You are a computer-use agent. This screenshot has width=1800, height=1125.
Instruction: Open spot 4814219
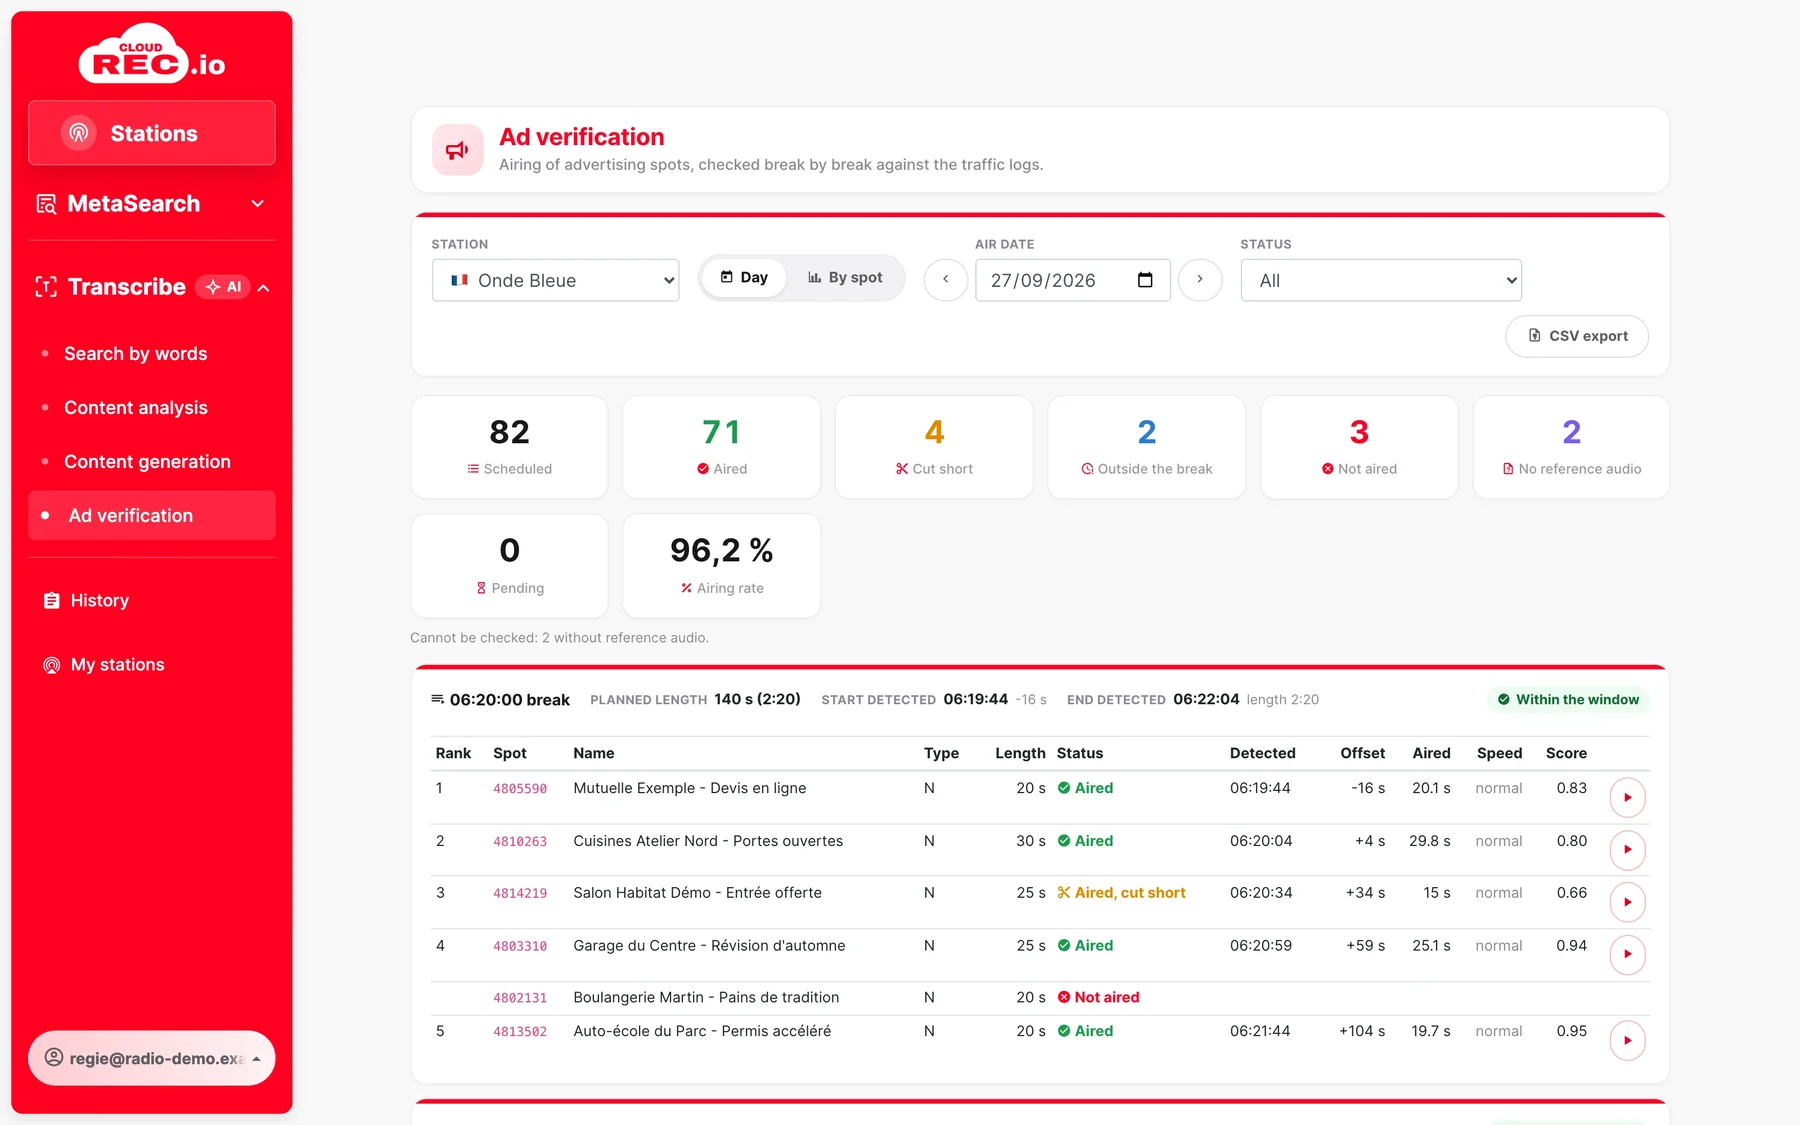[x=520, y=894]
